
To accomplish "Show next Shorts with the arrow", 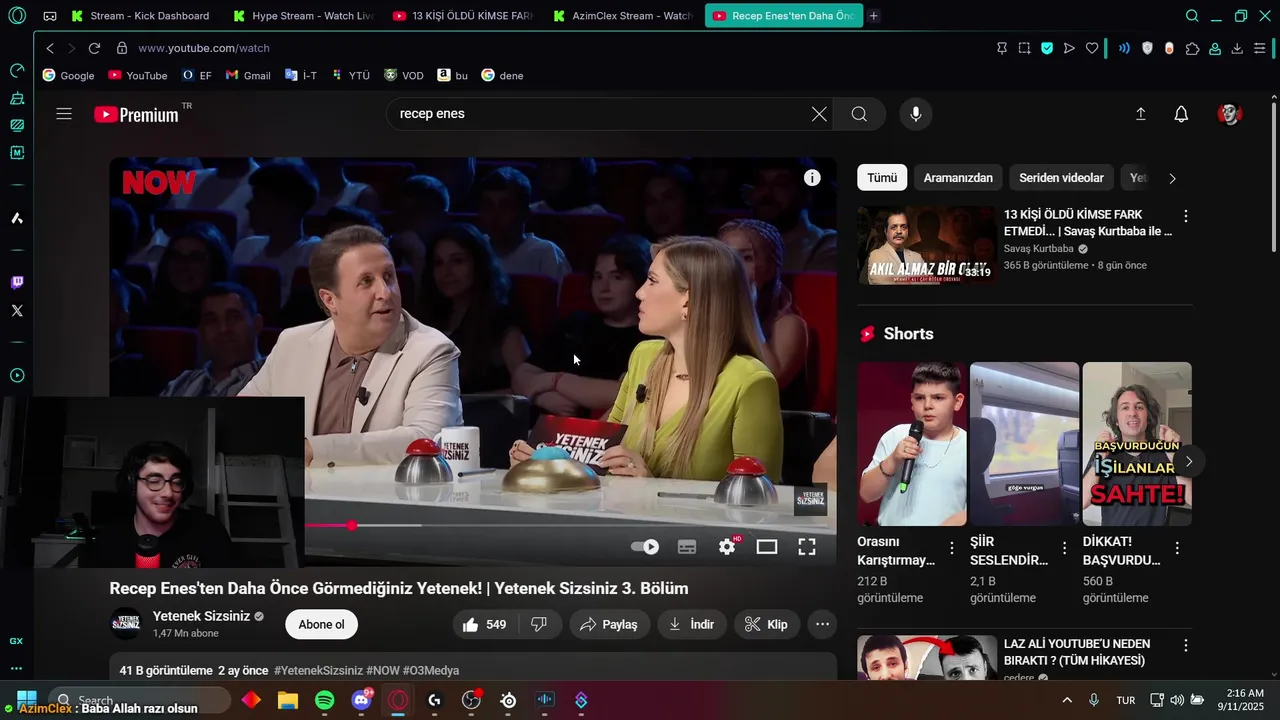I will tap(1189, 461).
